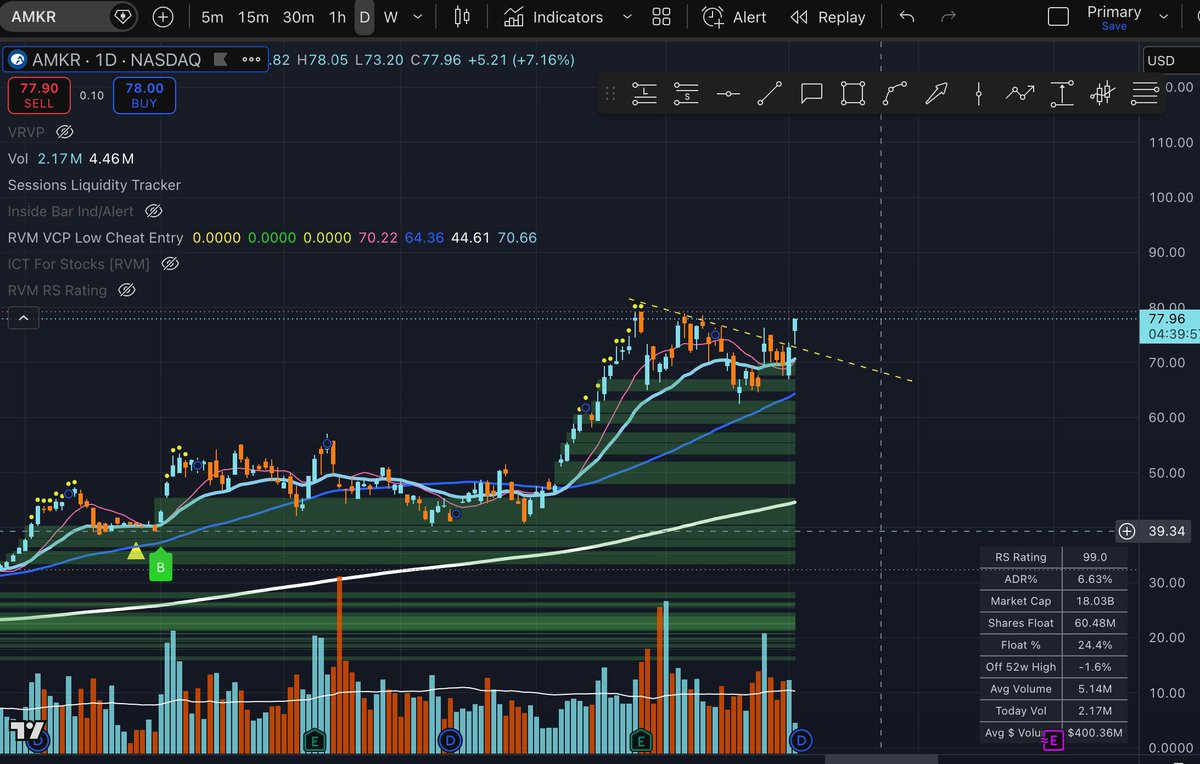Open indicator templates grid icon

pos(661,17)
